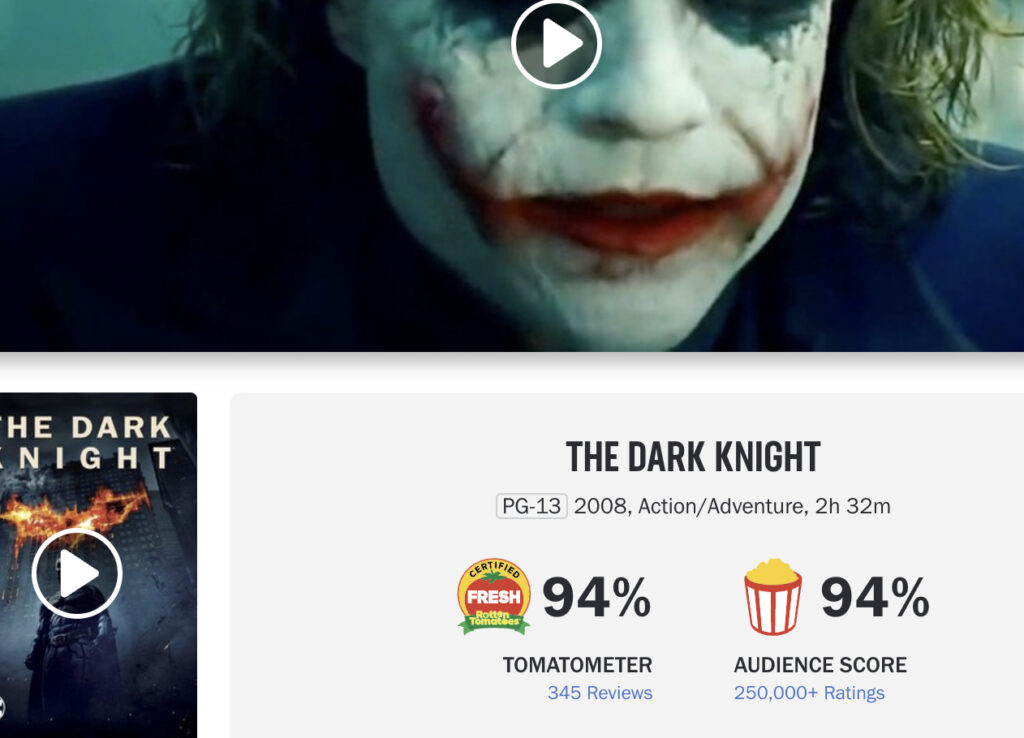
Task: Click the popcorn bucket audience icon
Action: [x=773, y=597]
